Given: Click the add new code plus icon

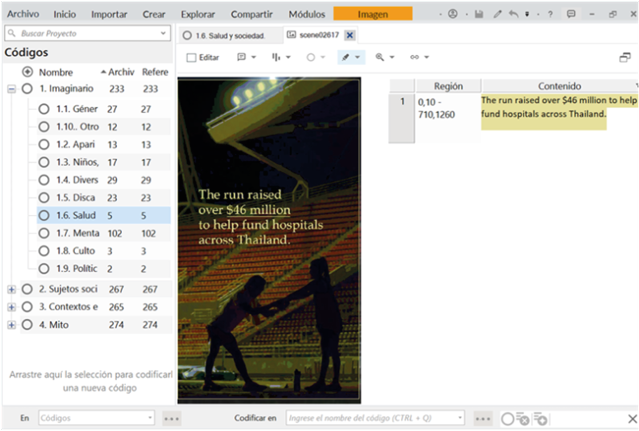Looking at the screenshot, I should [27, 72].
